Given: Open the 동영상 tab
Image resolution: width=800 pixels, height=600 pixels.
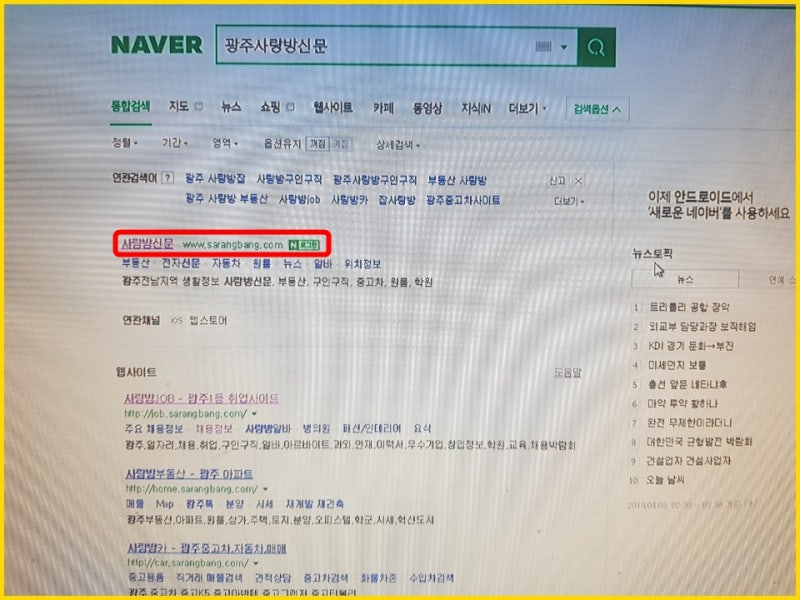Looking at the screenshot, I should [x=427, y=108].
